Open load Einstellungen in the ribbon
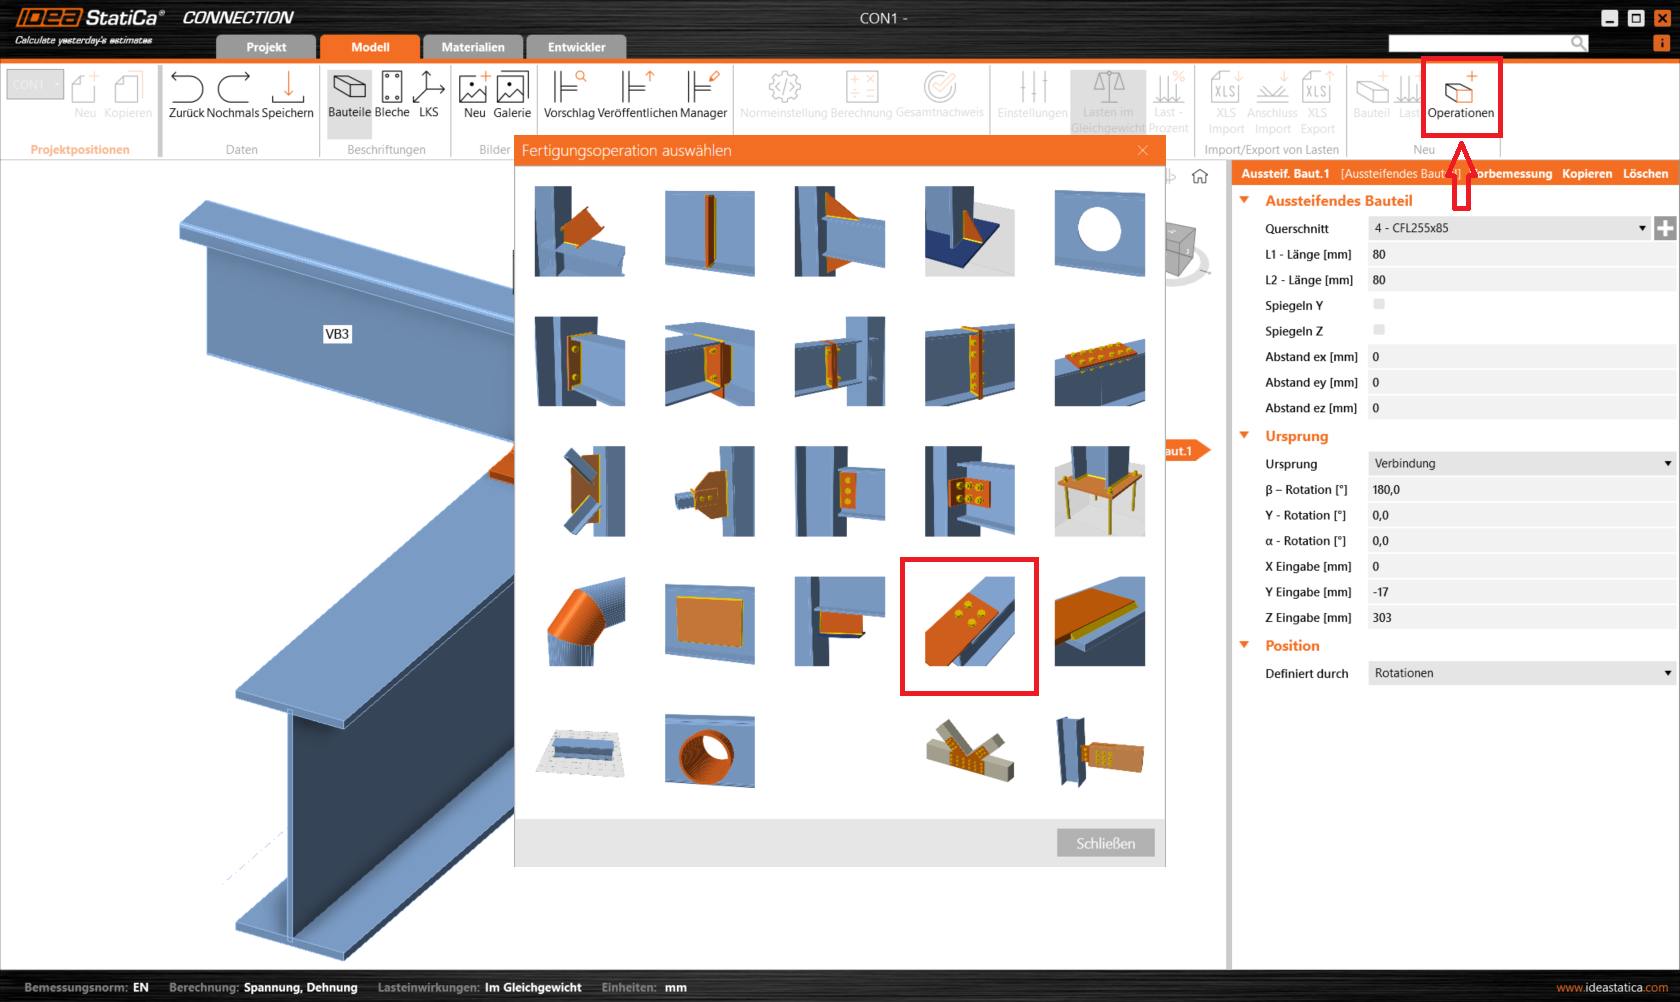Screen dimensions: 1680x1002 coord(1033,95)
